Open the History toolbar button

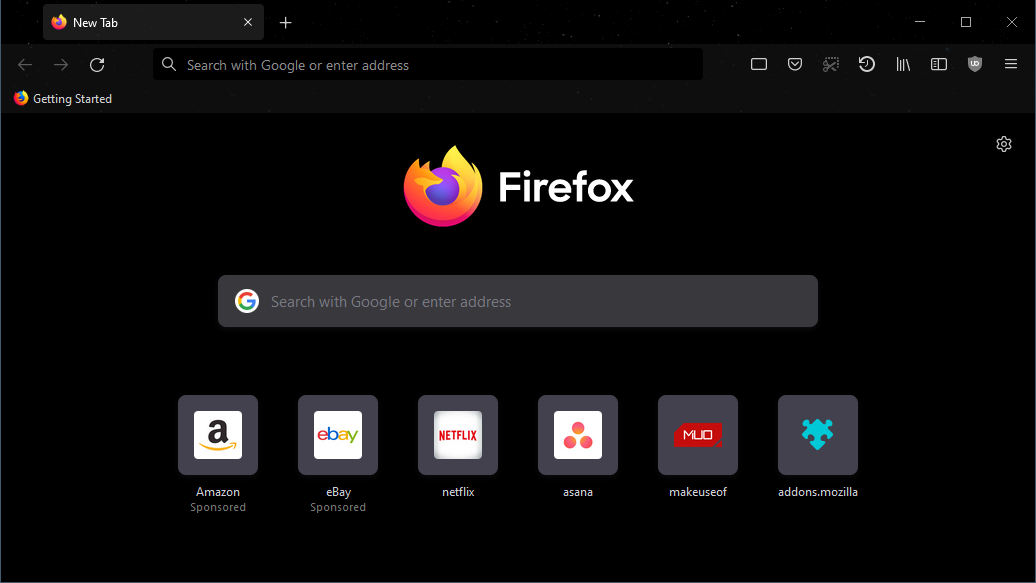click(867, 65)
